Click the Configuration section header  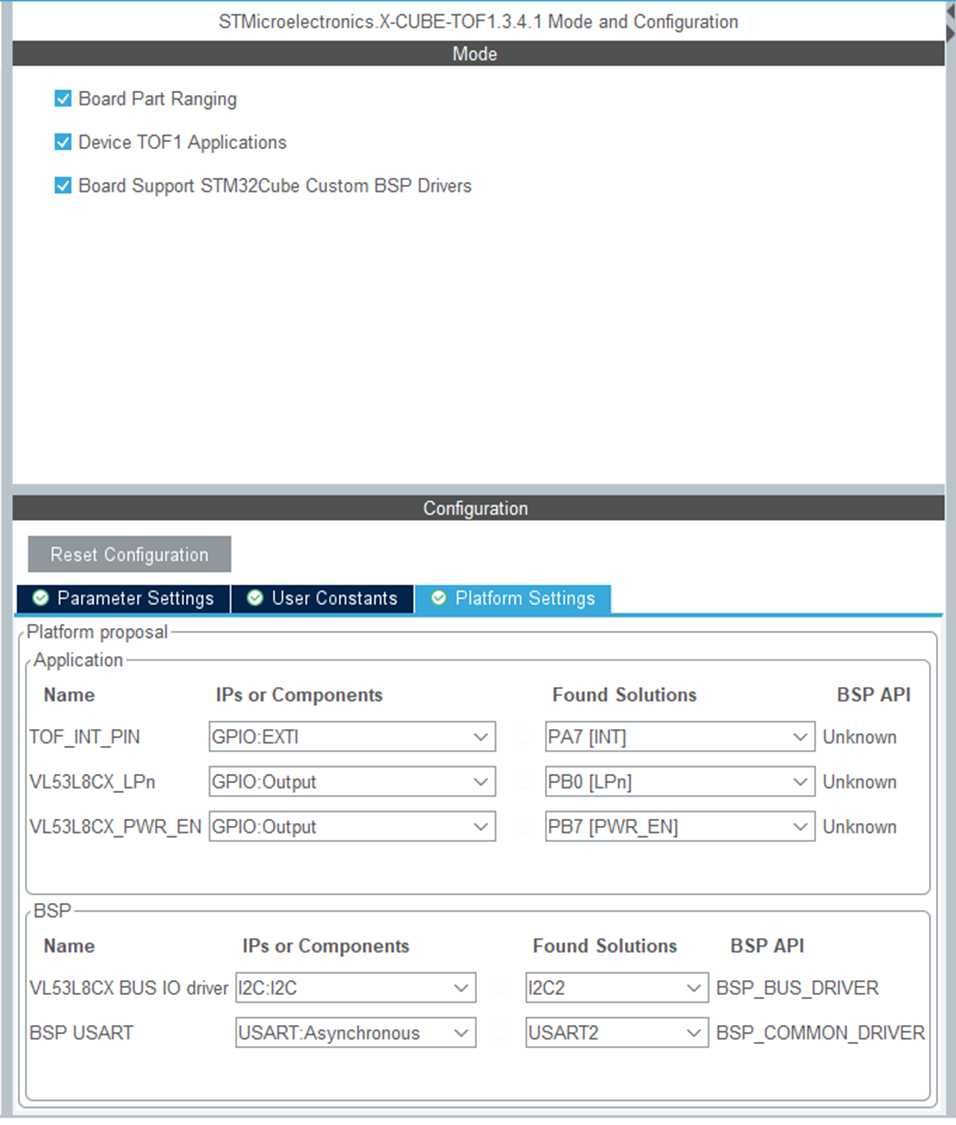point(478,508)
